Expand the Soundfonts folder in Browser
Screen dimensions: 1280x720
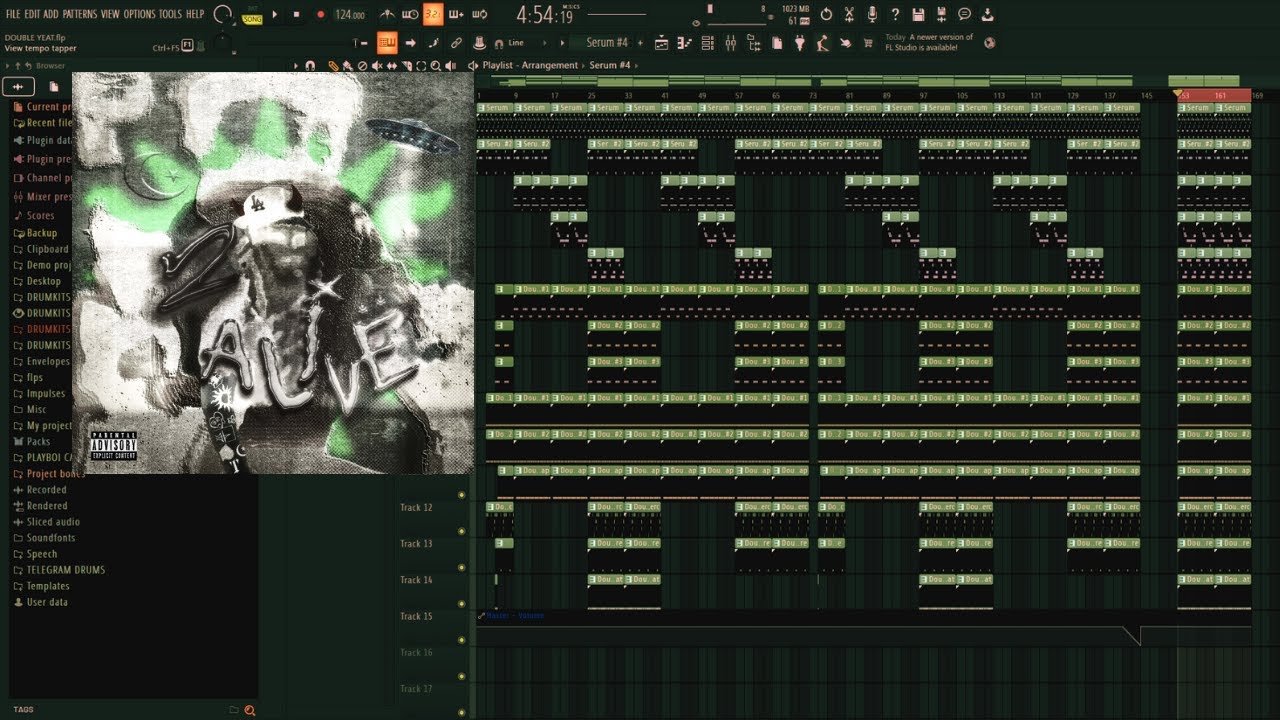point(50,538)
